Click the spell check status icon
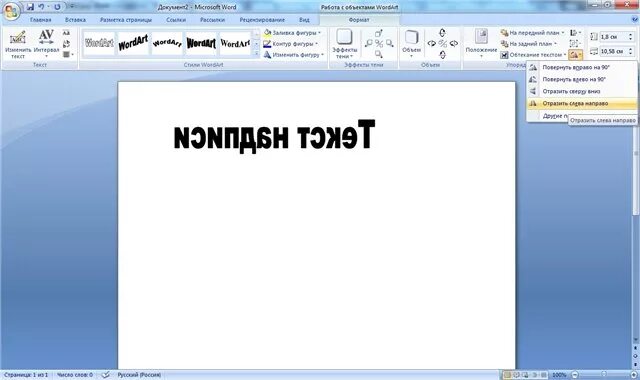 (105, 375)
